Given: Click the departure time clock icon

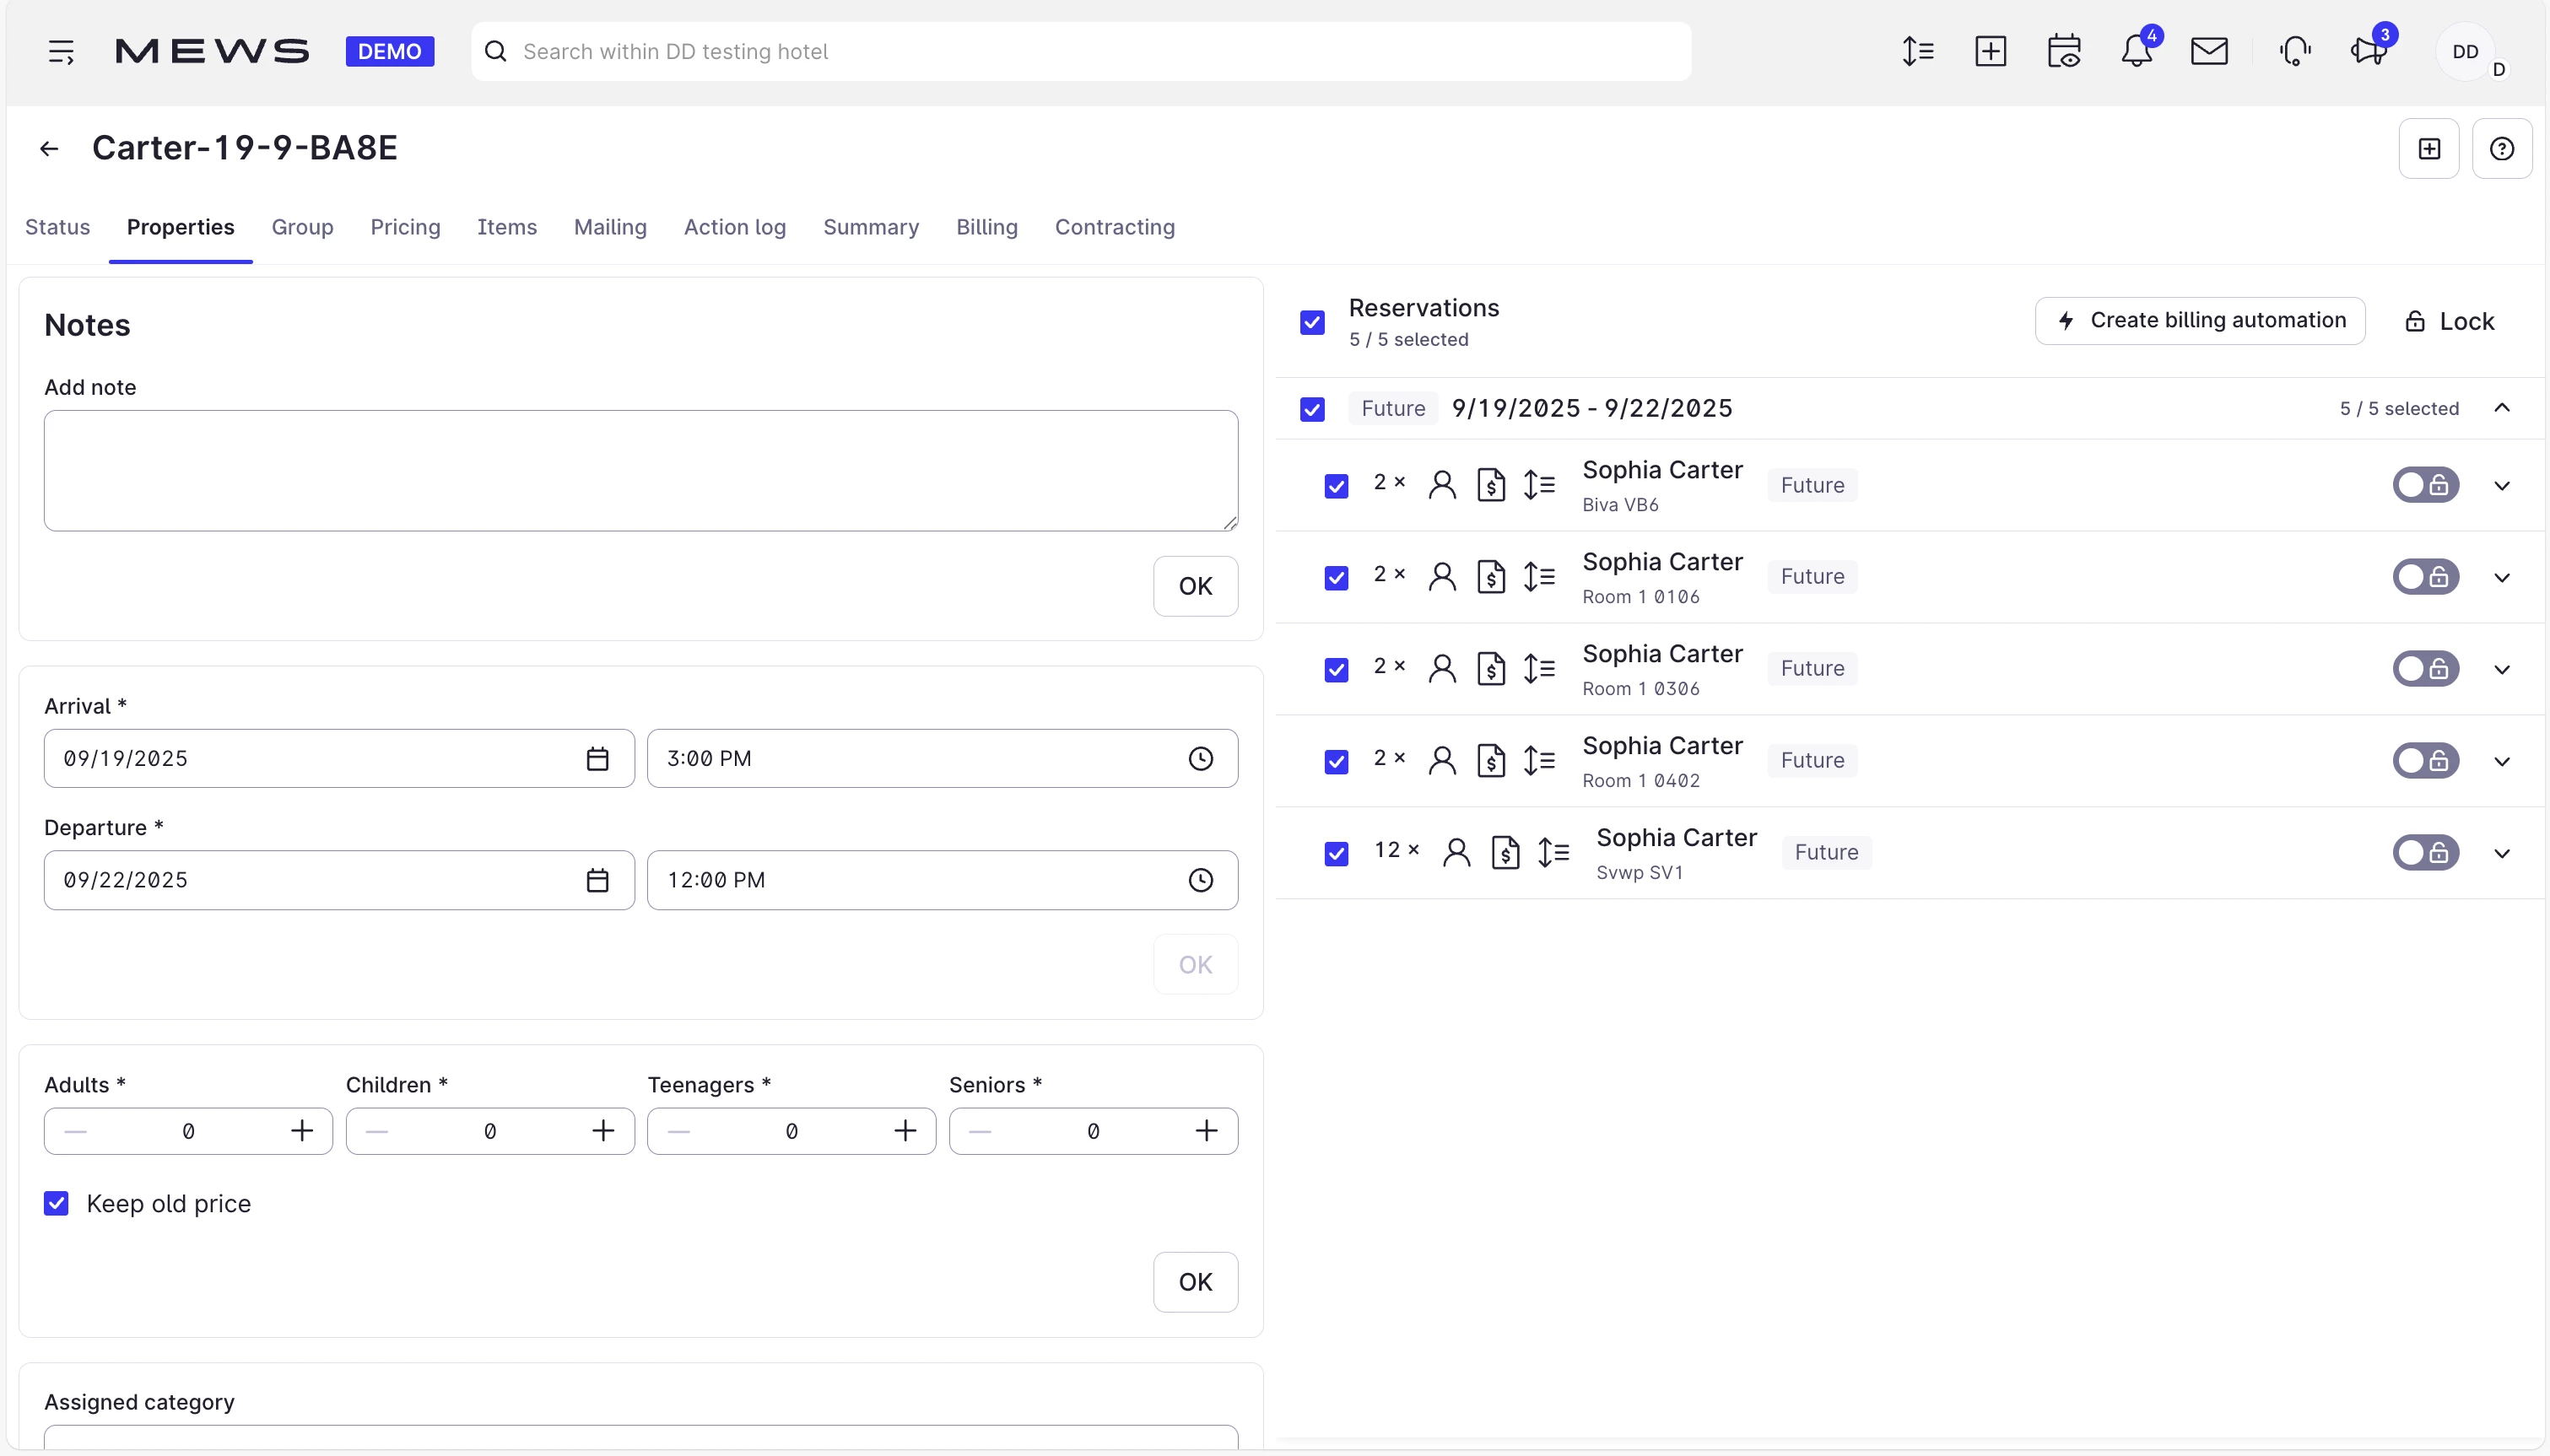Looking at the screenshot, I should (x=1200, y=881).
